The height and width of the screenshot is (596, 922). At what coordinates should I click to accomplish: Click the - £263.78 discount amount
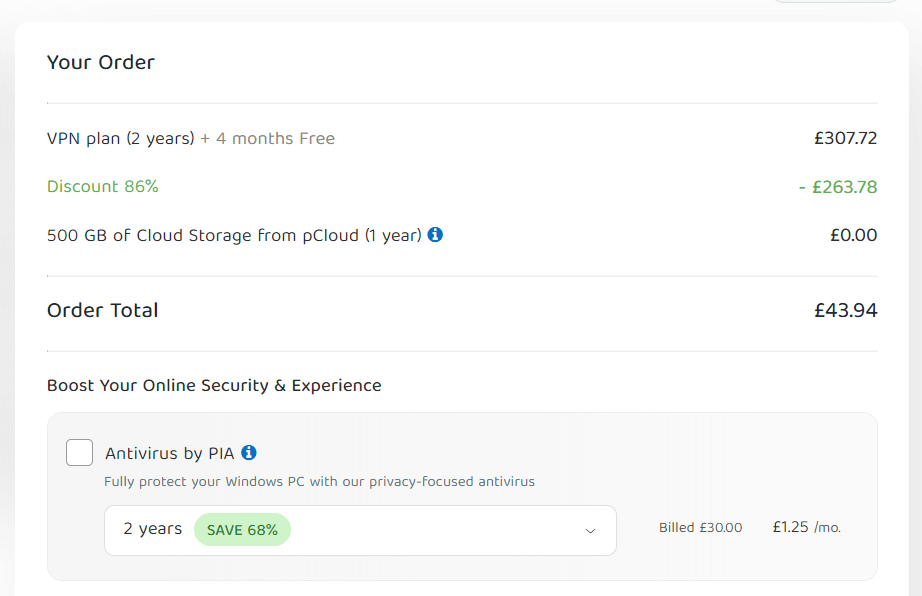tap(838, 187)
